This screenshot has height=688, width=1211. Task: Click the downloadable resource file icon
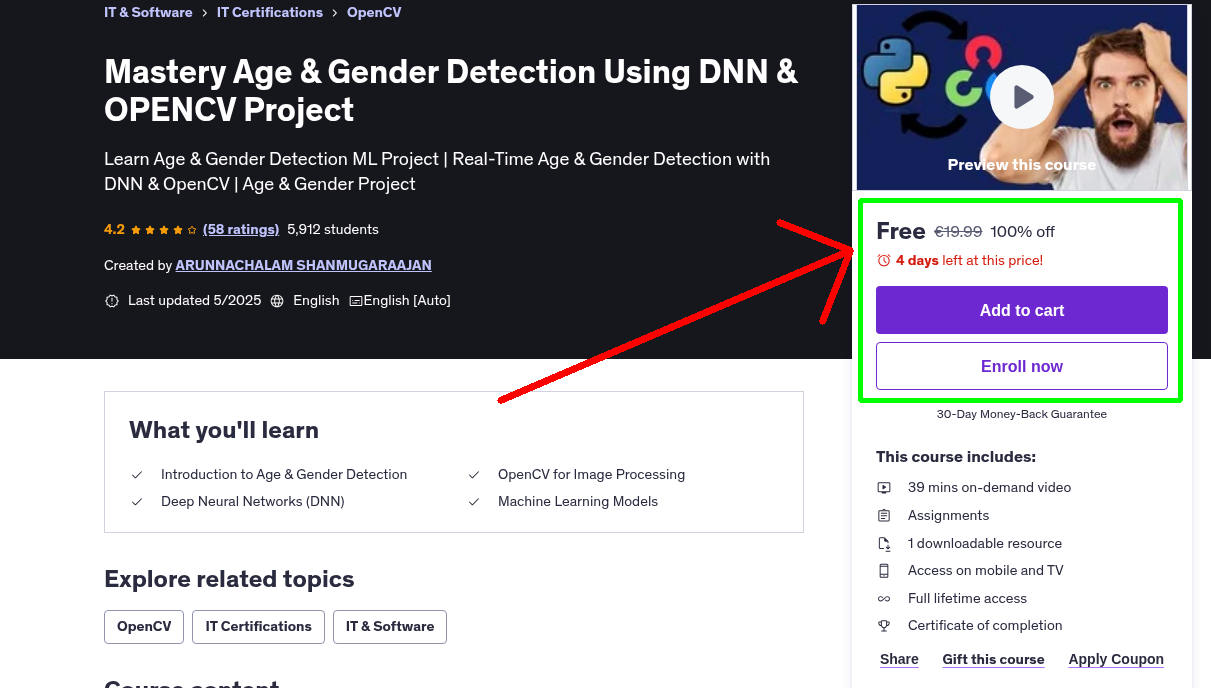pos(884,544)
